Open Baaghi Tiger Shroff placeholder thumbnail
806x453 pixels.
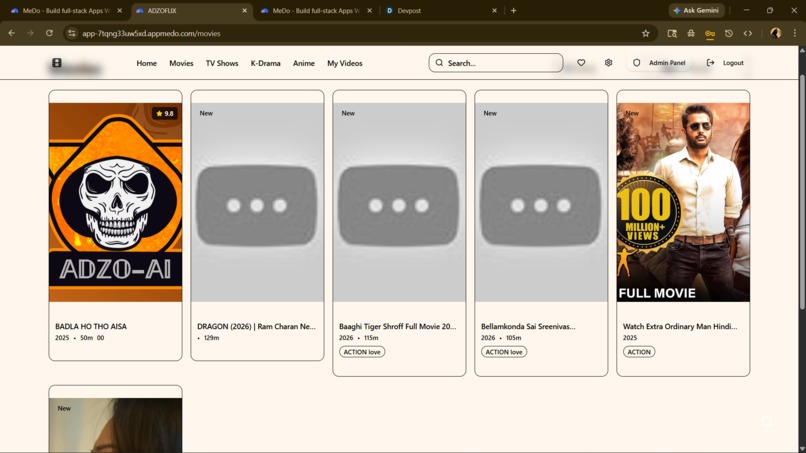point(399,202)
